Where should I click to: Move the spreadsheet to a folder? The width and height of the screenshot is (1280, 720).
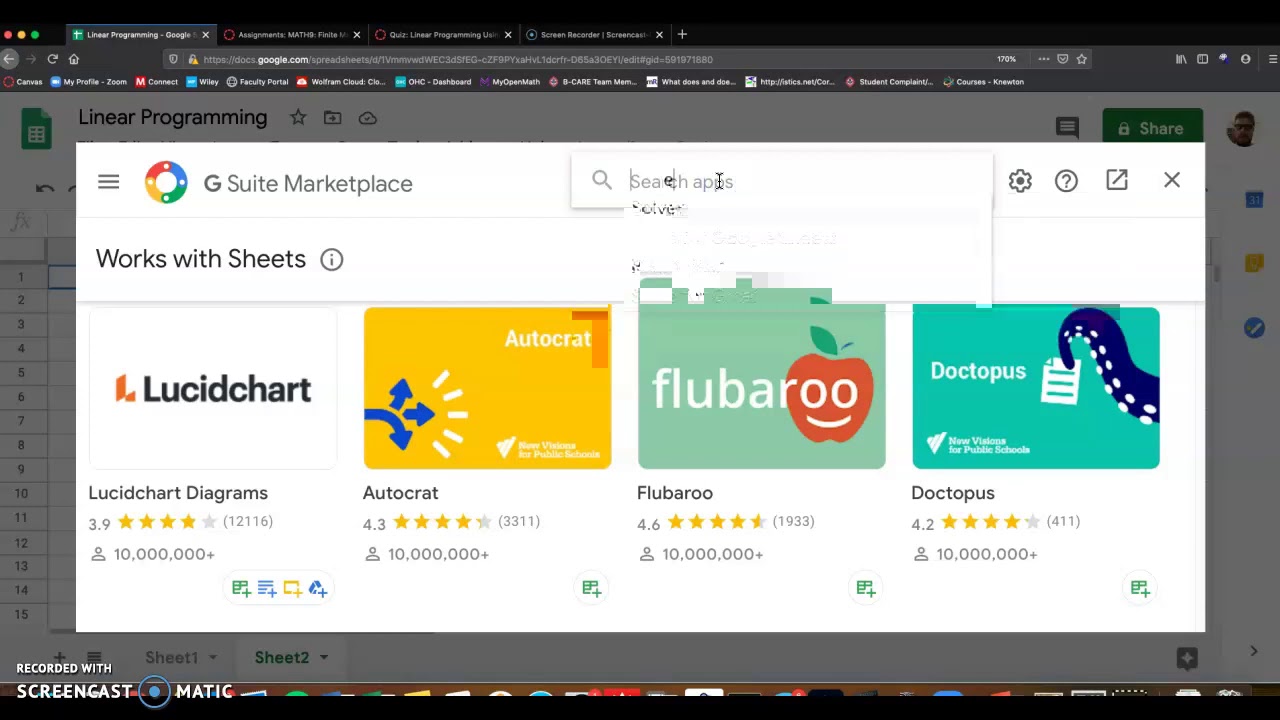pos(332,118)
